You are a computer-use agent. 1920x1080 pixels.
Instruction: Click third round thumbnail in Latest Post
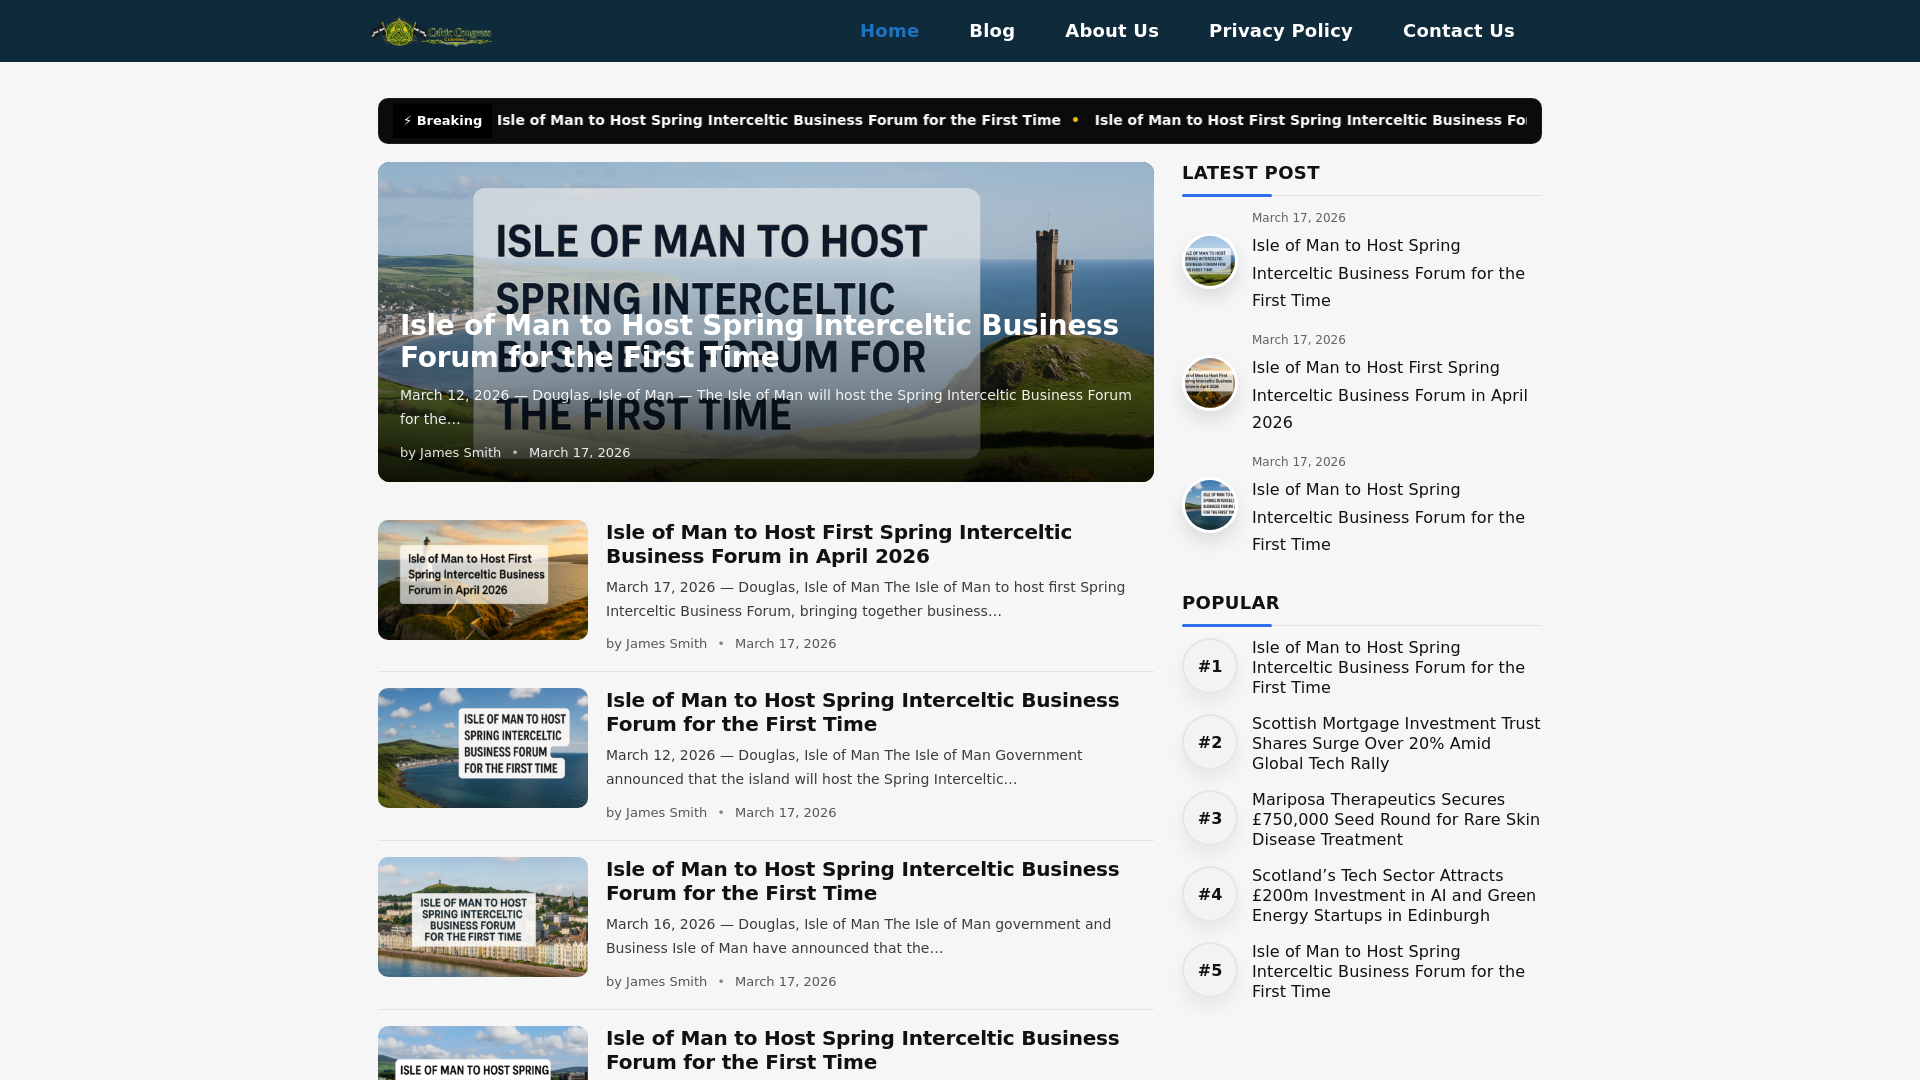tap(1210, 505)
